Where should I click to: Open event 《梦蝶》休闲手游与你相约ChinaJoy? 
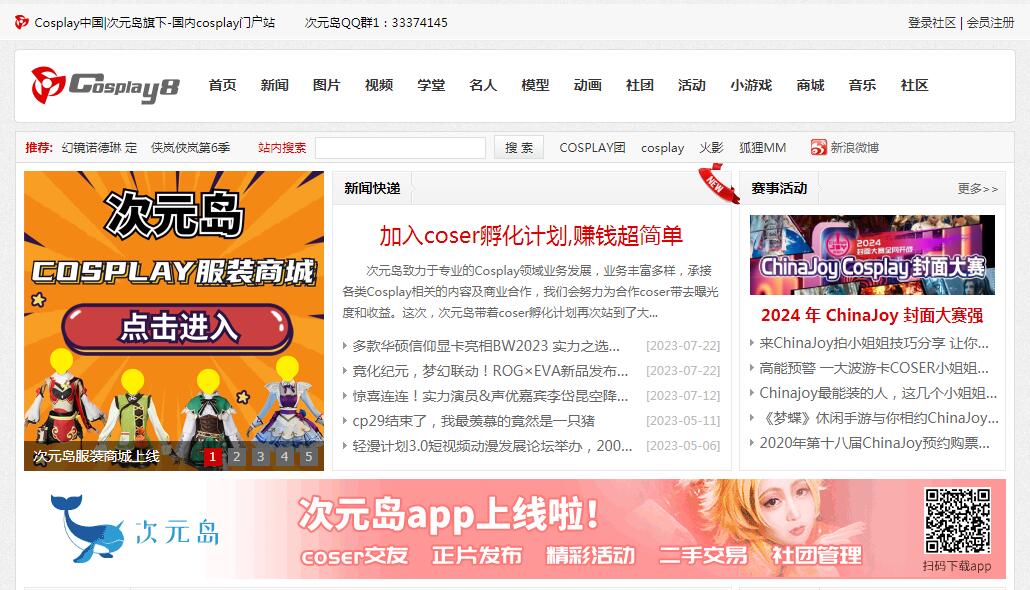[x=879, y=418]
